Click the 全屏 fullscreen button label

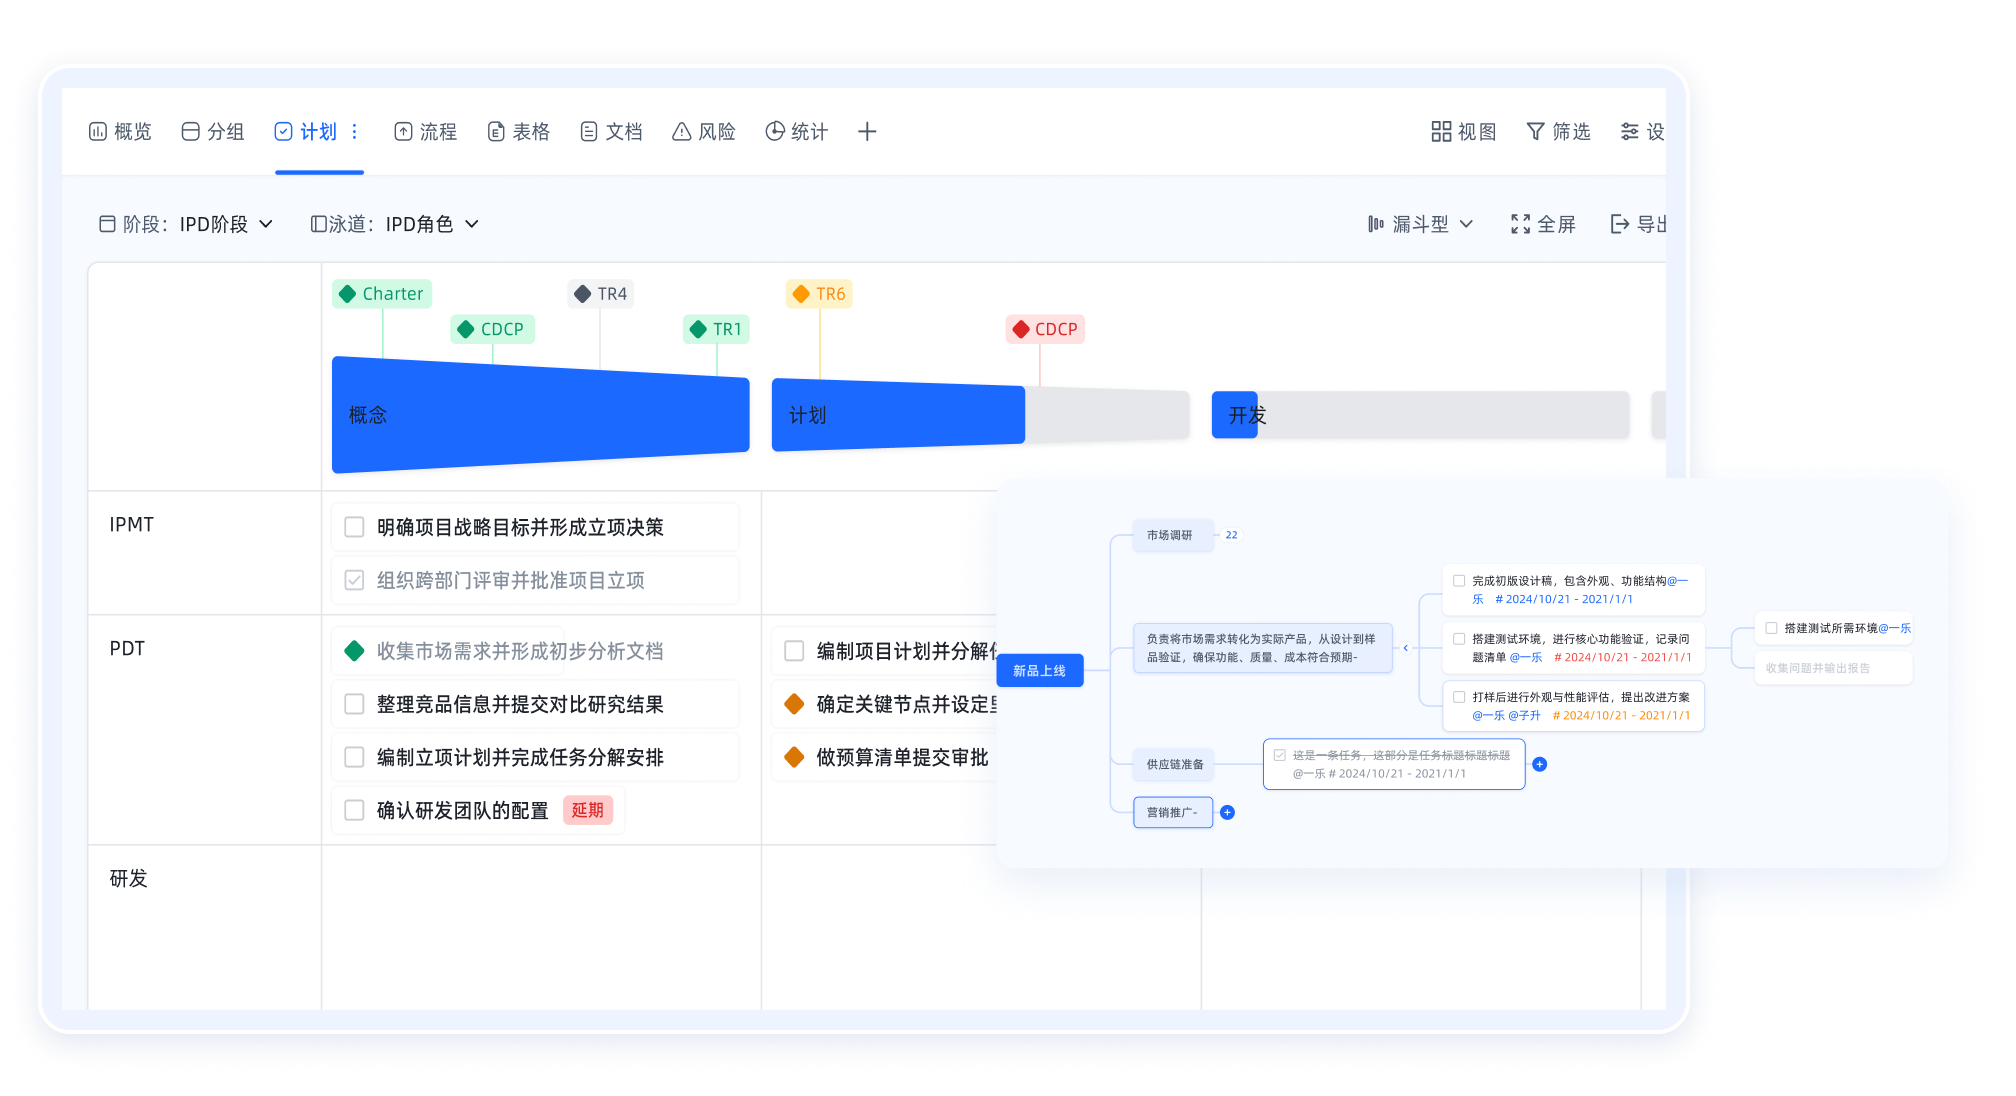coord(1556,224)
